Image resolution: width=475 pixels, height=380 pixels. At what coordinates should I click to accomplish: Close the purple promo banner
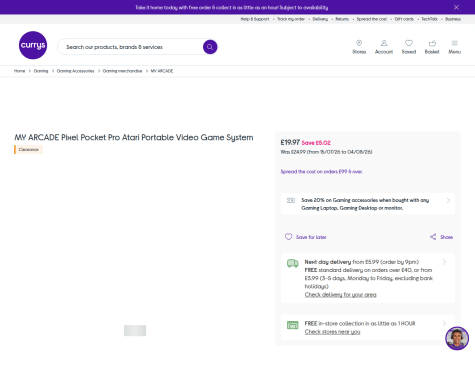[x=456, y=7]
